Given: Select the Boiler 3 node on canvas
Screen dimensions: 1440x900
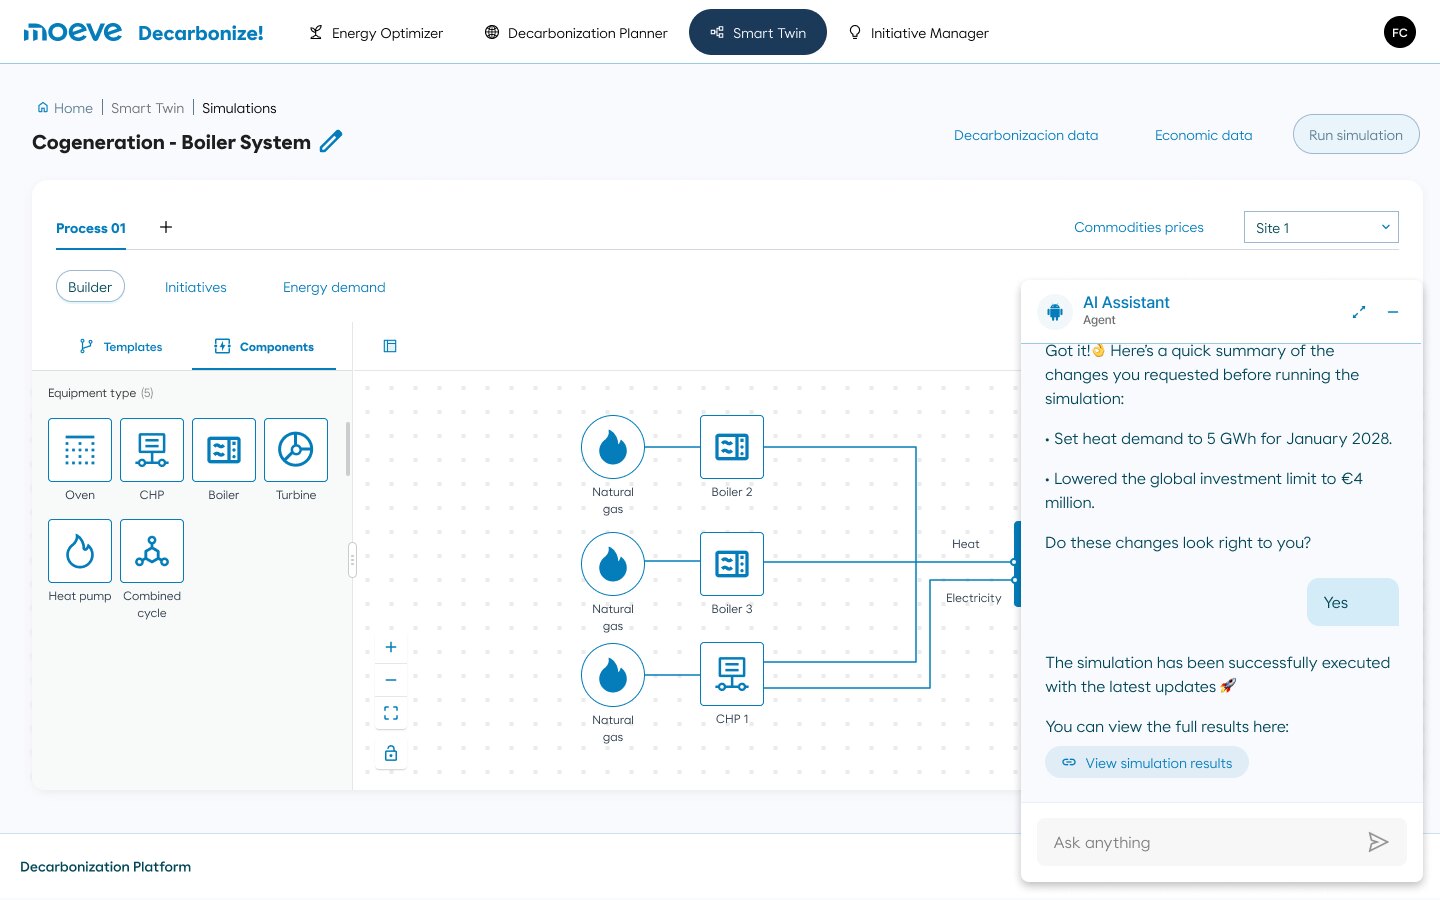Looking at the screenshot, I should [732, 564].
